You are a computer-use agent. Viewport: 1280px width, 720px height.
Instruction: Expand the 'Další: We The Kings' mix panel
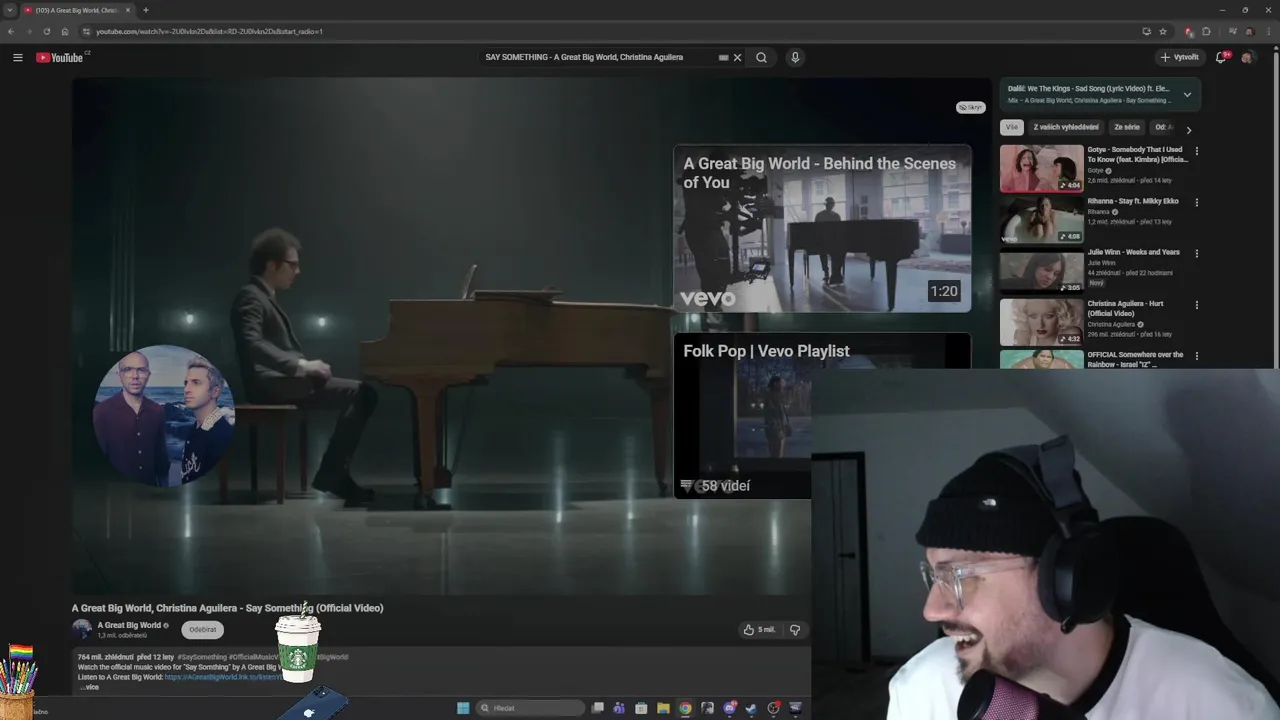coord(1187,95)
